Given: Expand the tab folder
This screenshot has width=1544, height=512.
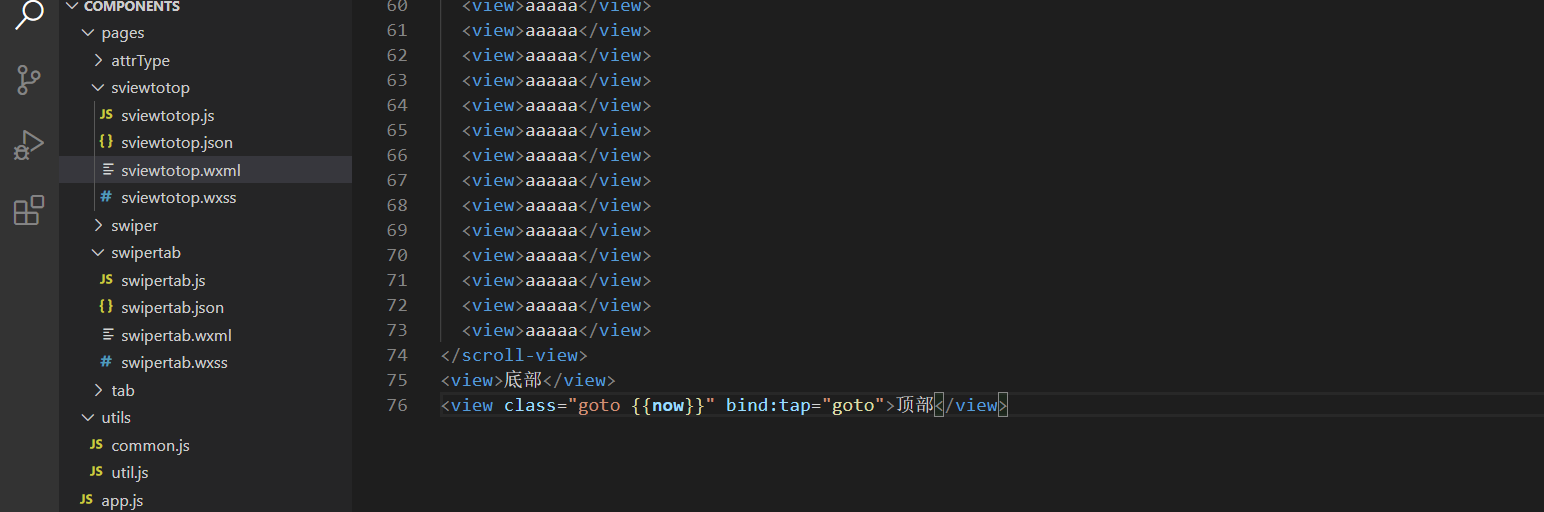Looking at the screenshot, I should pos(122,390).
